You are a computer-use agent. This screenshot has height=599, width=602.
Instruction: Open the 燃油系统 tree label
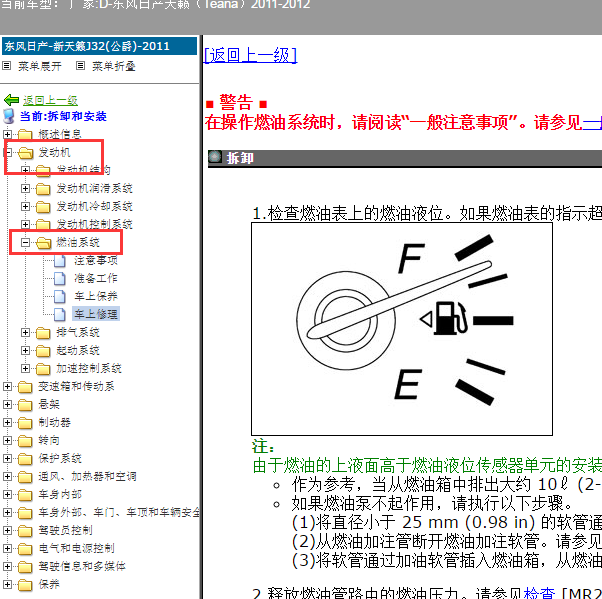[78, 242]
